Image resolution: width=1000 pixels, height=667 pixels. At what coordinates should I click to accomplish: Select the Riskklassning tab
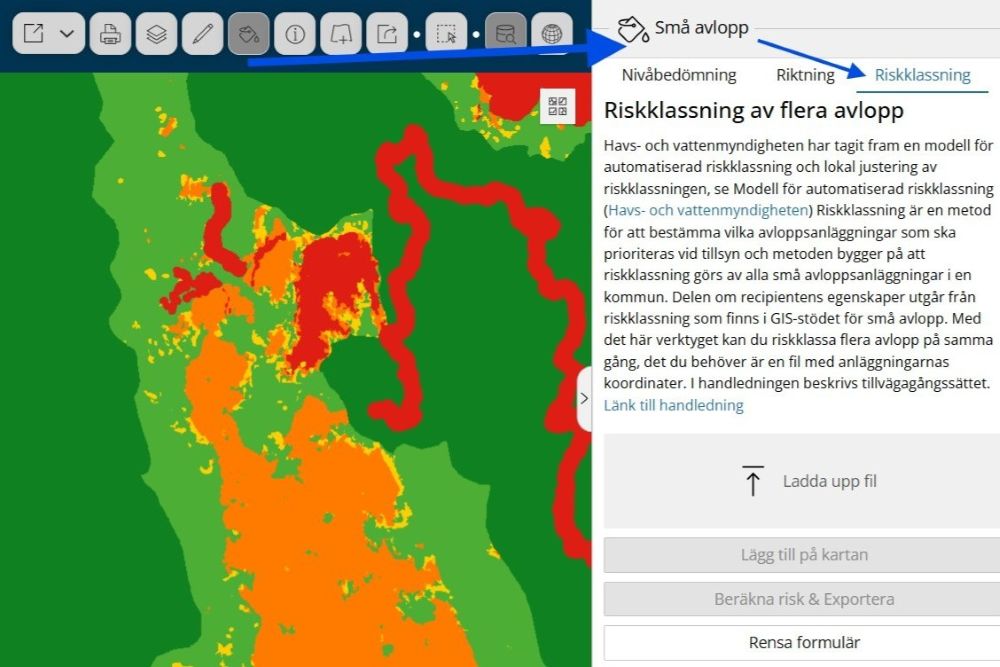pos(921,74)
